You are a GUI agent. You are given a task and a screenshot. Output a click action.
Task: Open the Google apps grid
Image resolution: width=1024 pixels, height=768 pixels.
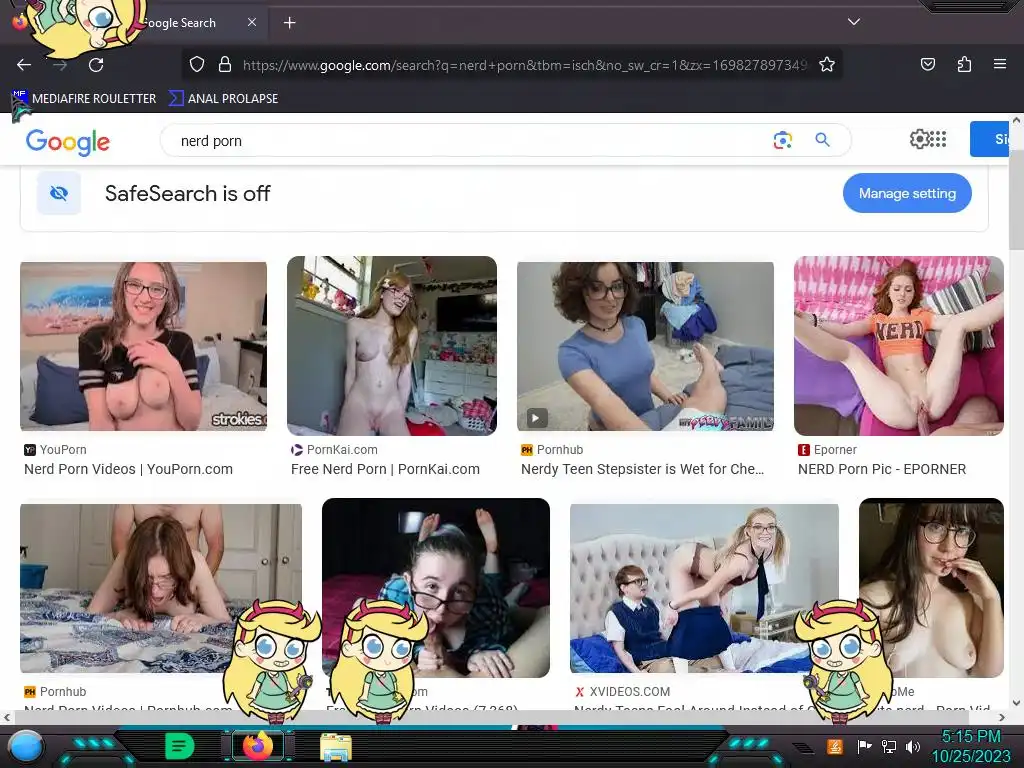pyautogui.click(x=938, y=138)
